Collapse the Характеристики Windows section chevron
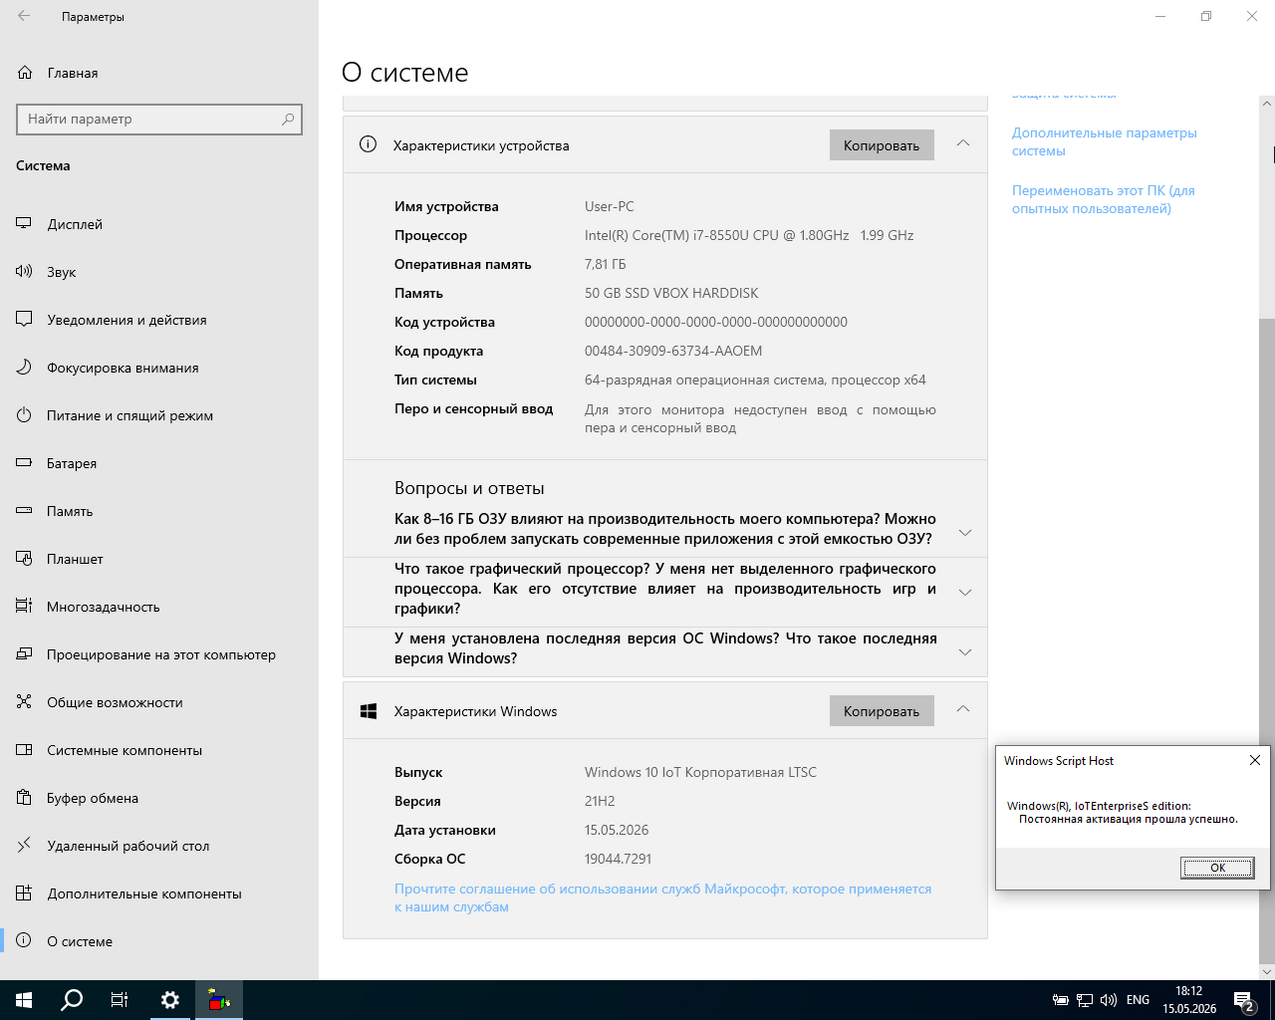 point(963,709)
